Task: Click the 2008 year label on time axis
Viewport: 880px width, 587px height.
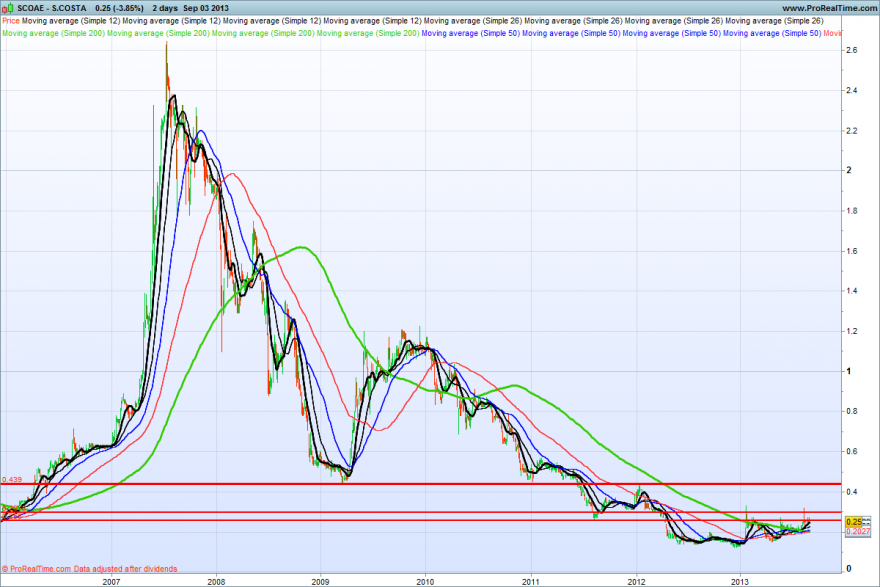Action: point(216,581)
